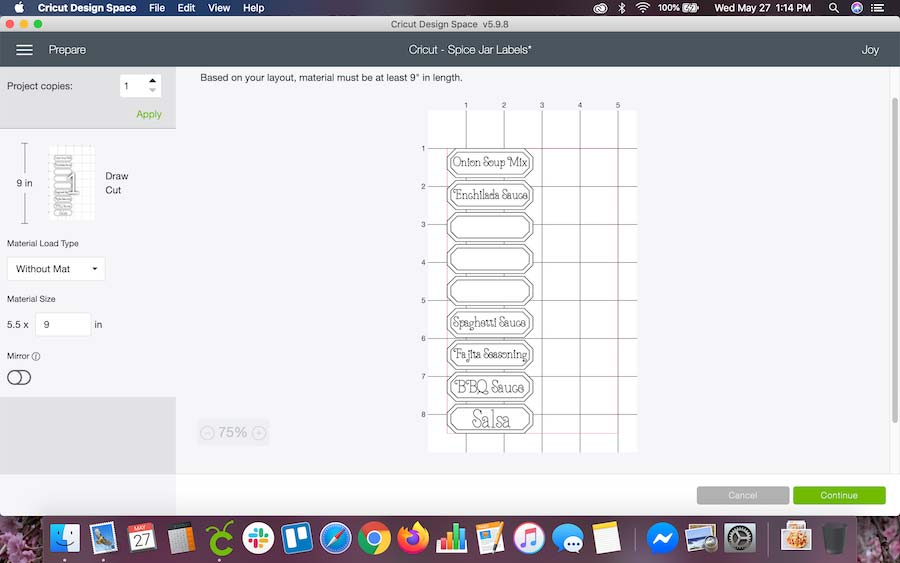Open Siri from the menu bar
The image size is (900, 563).
[x=856, y=7]
